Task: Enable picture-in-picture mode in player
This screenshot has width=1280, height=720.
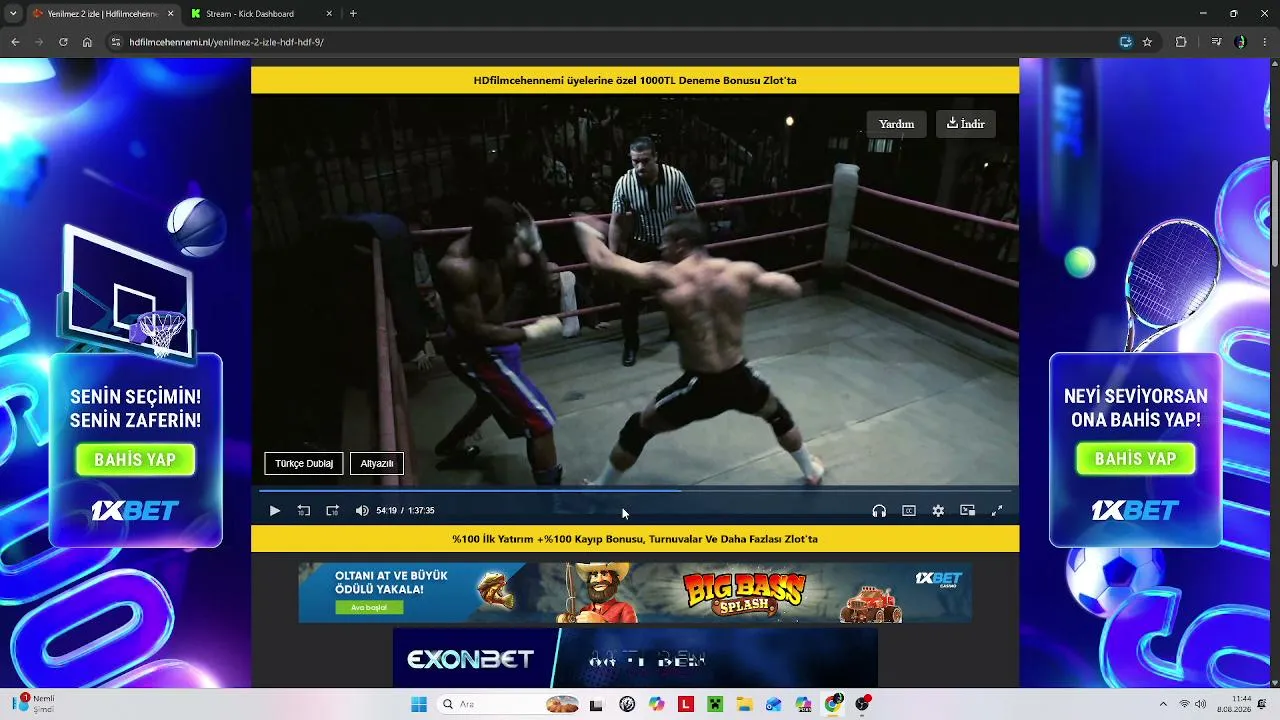Action: 967,511
